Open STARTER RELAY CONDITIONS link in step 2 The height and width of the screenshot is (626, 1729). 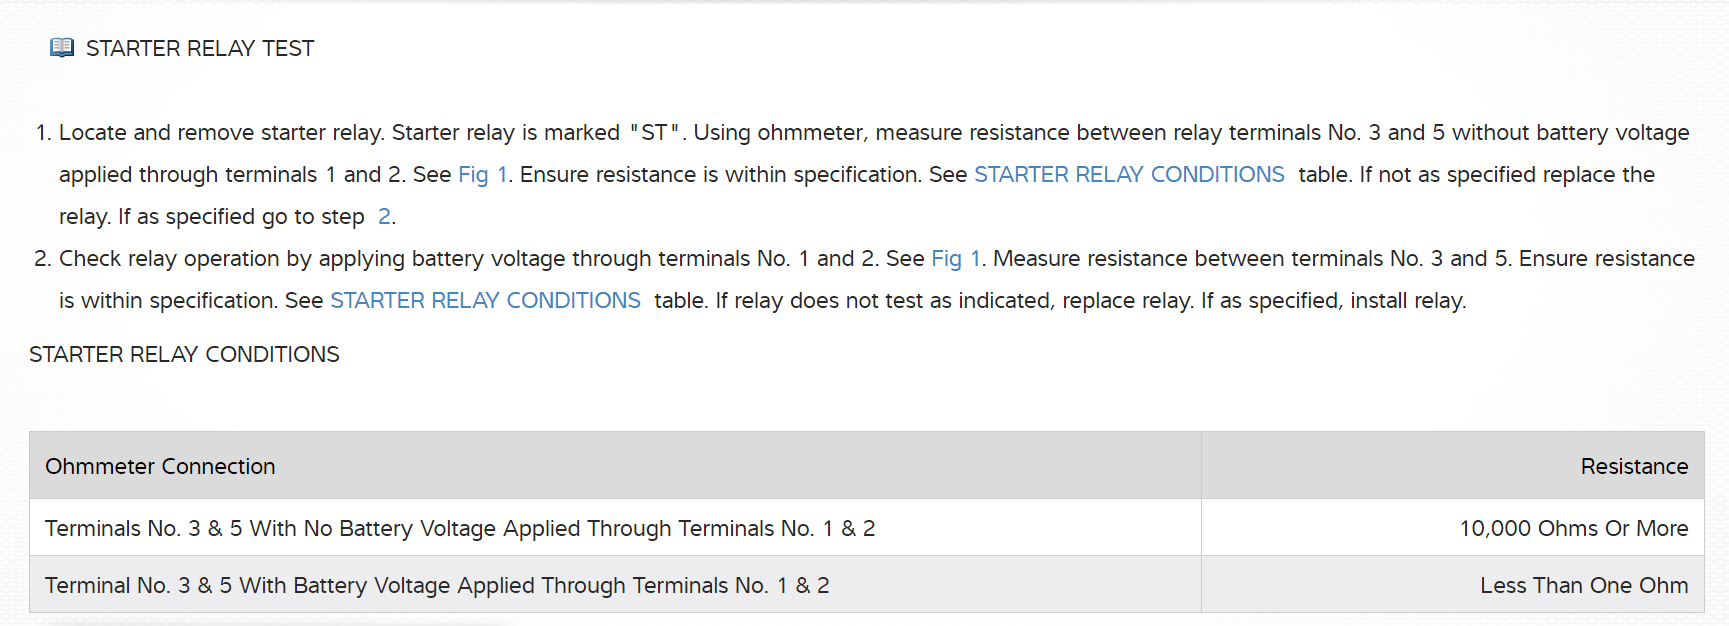[x=485, y=301]
